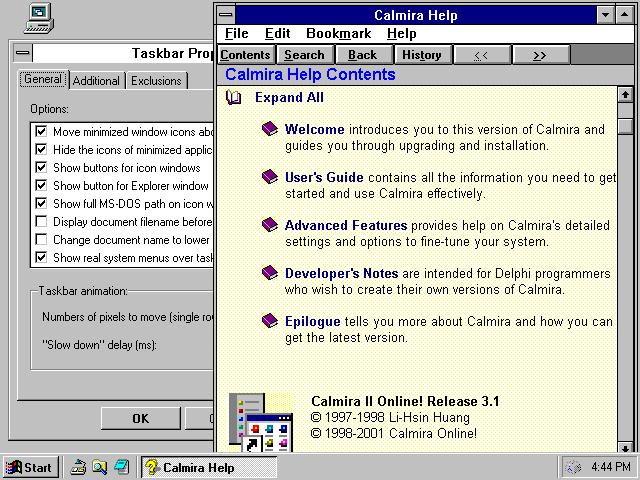The width and height of the screenshot is (640, 480).
Task: Enable Display document filename before option
Action: (x=41, y=221)
